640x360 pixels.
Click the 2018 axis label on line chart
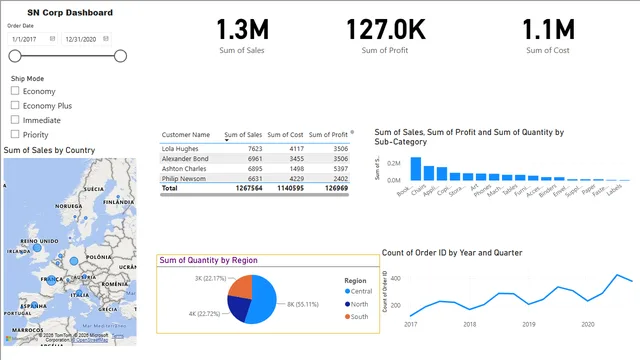(x=470, y=324)
